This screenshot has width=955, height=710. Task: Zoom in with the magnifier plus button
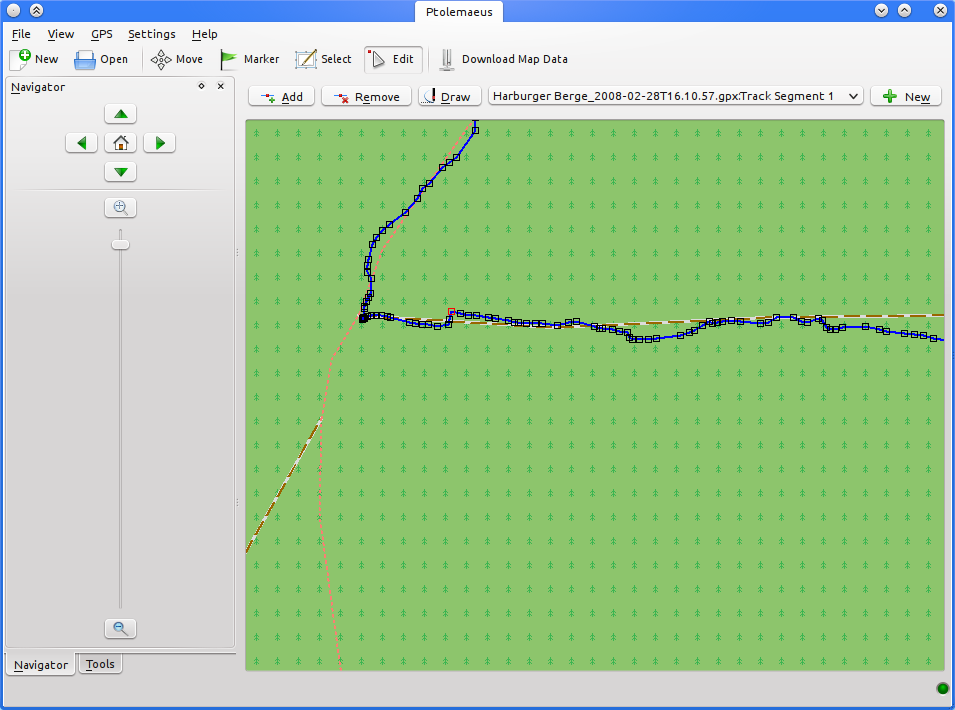pyautogui.click(x=121, y=208)
